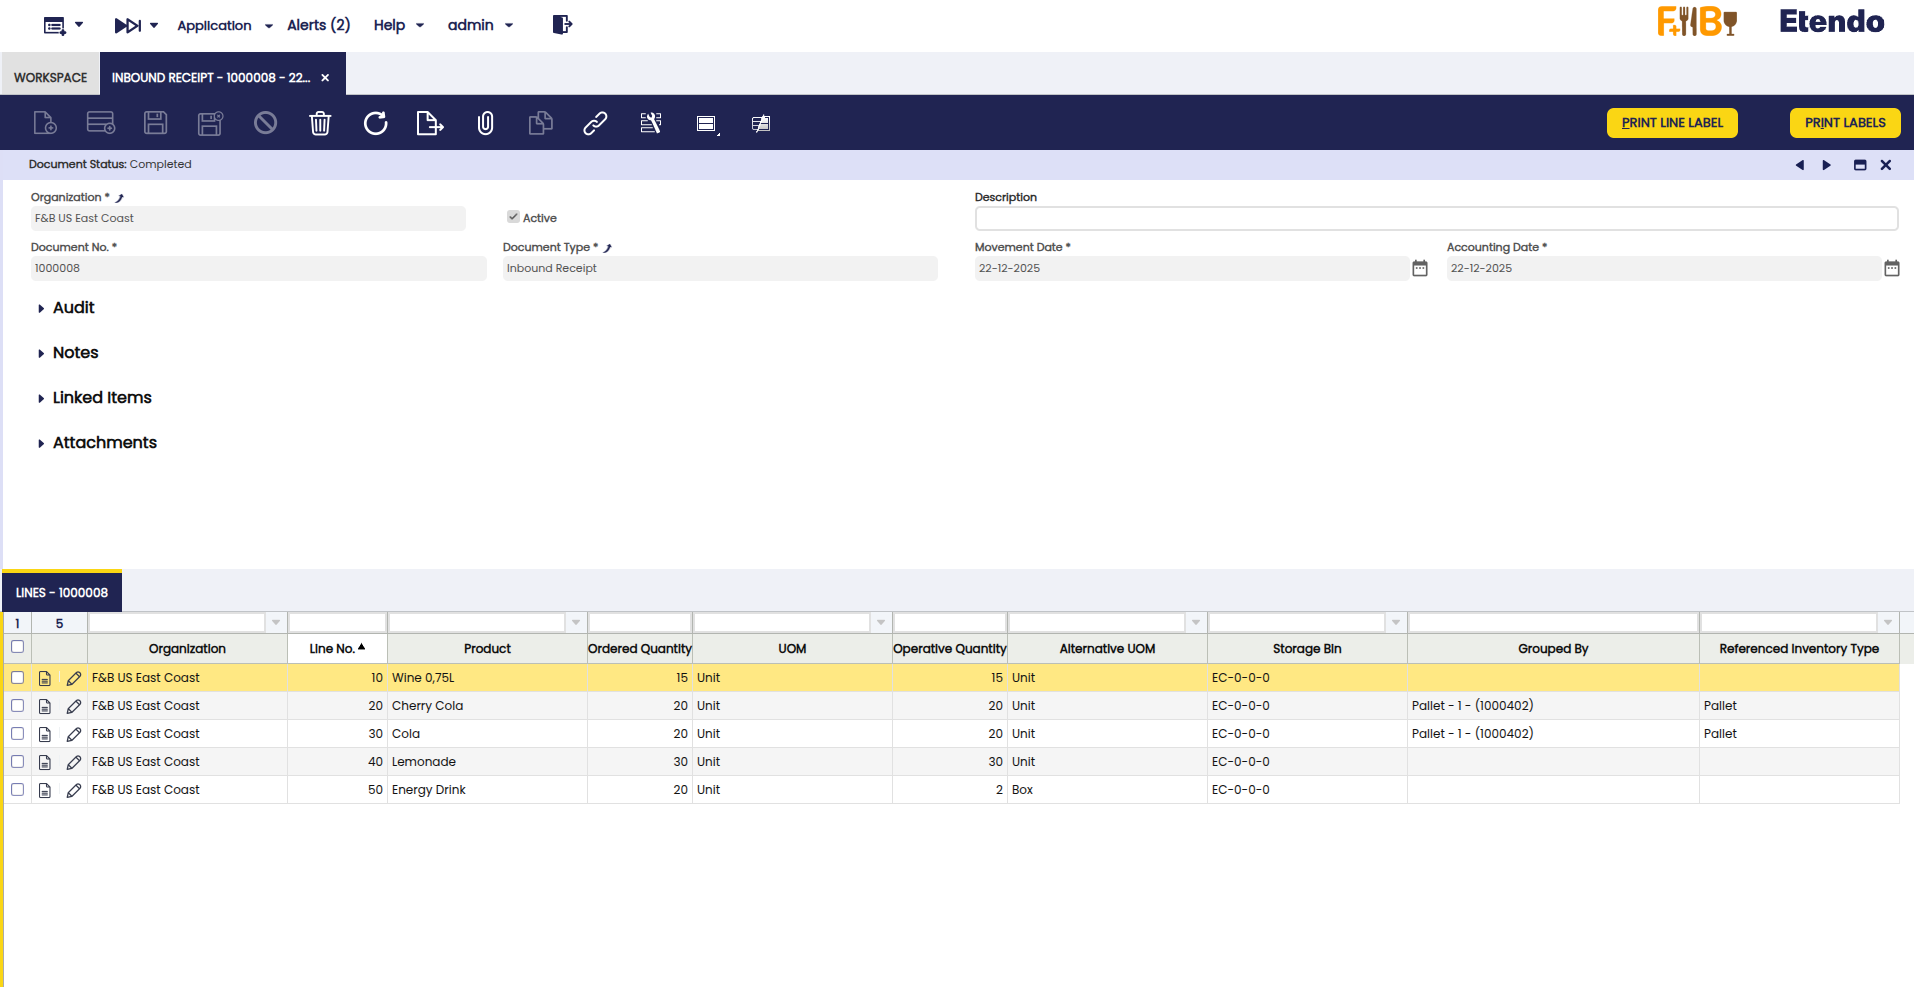Viewport: 1914px width, 987px height.
Task: Click the Refresh icon in toolbar
Action: (375, 123)
